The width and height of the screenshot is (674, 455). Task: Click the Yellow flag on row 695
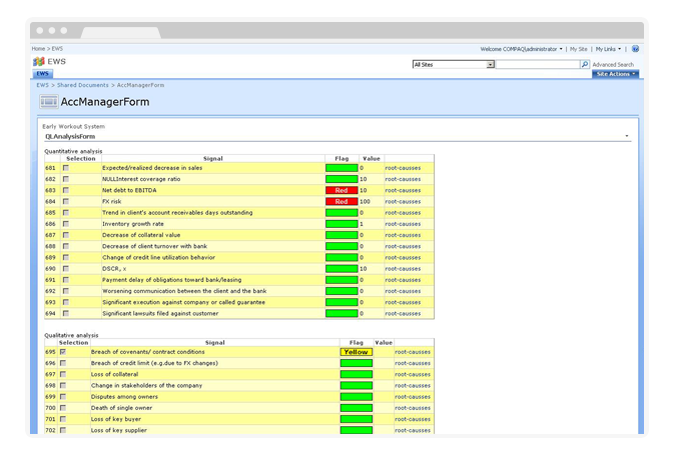tap(356, 352)
